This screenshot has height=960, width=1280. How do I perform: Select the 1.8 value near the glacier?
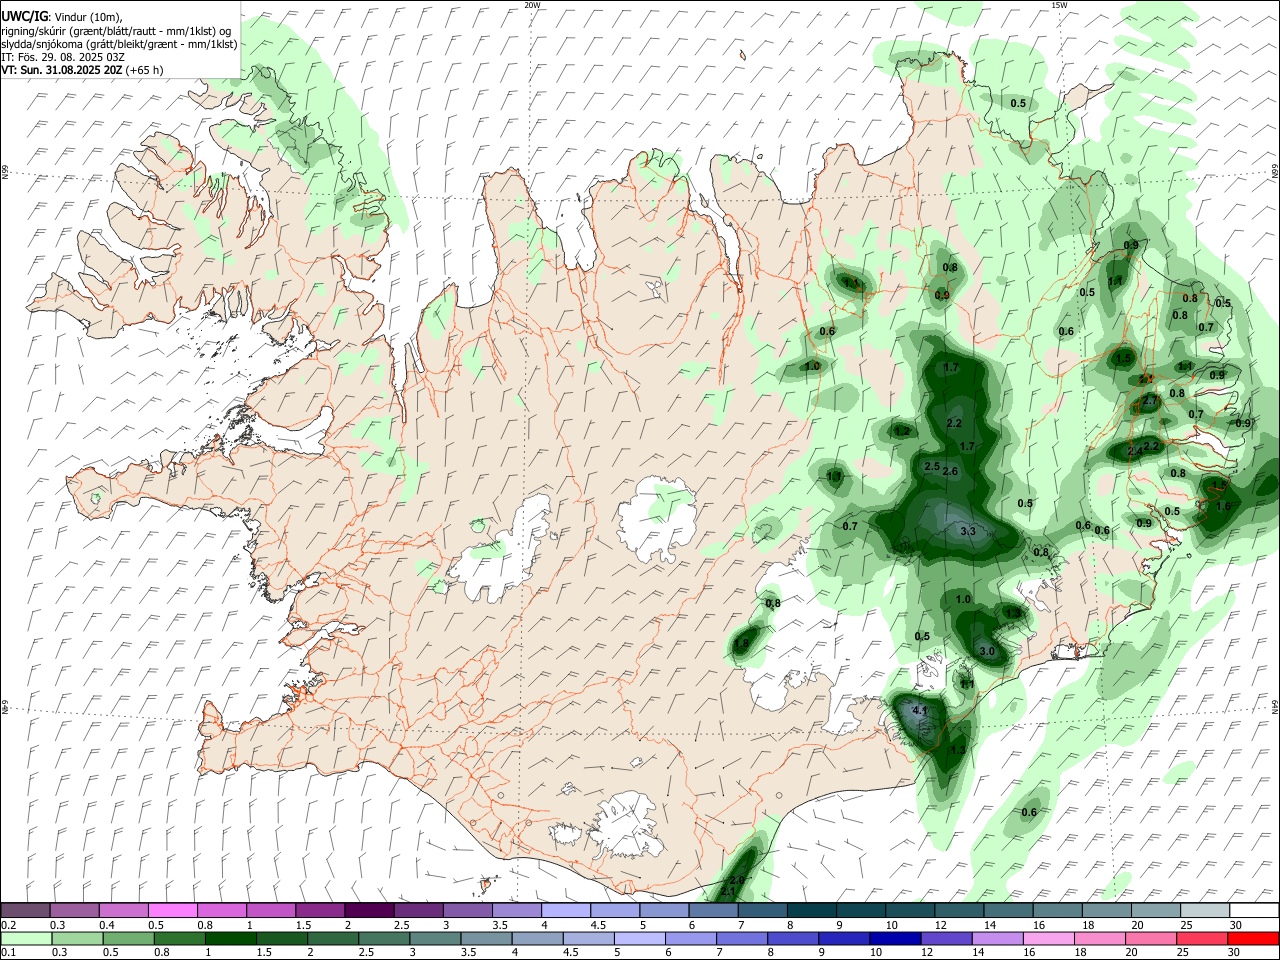741,644
